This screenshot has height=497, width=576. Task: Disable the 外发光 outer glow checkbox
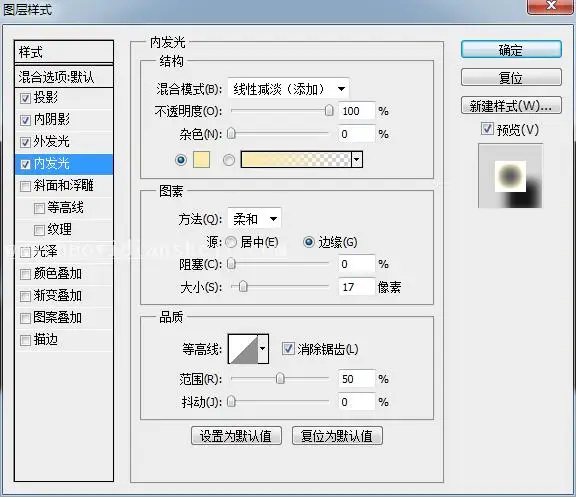click(x=25, y=143)
